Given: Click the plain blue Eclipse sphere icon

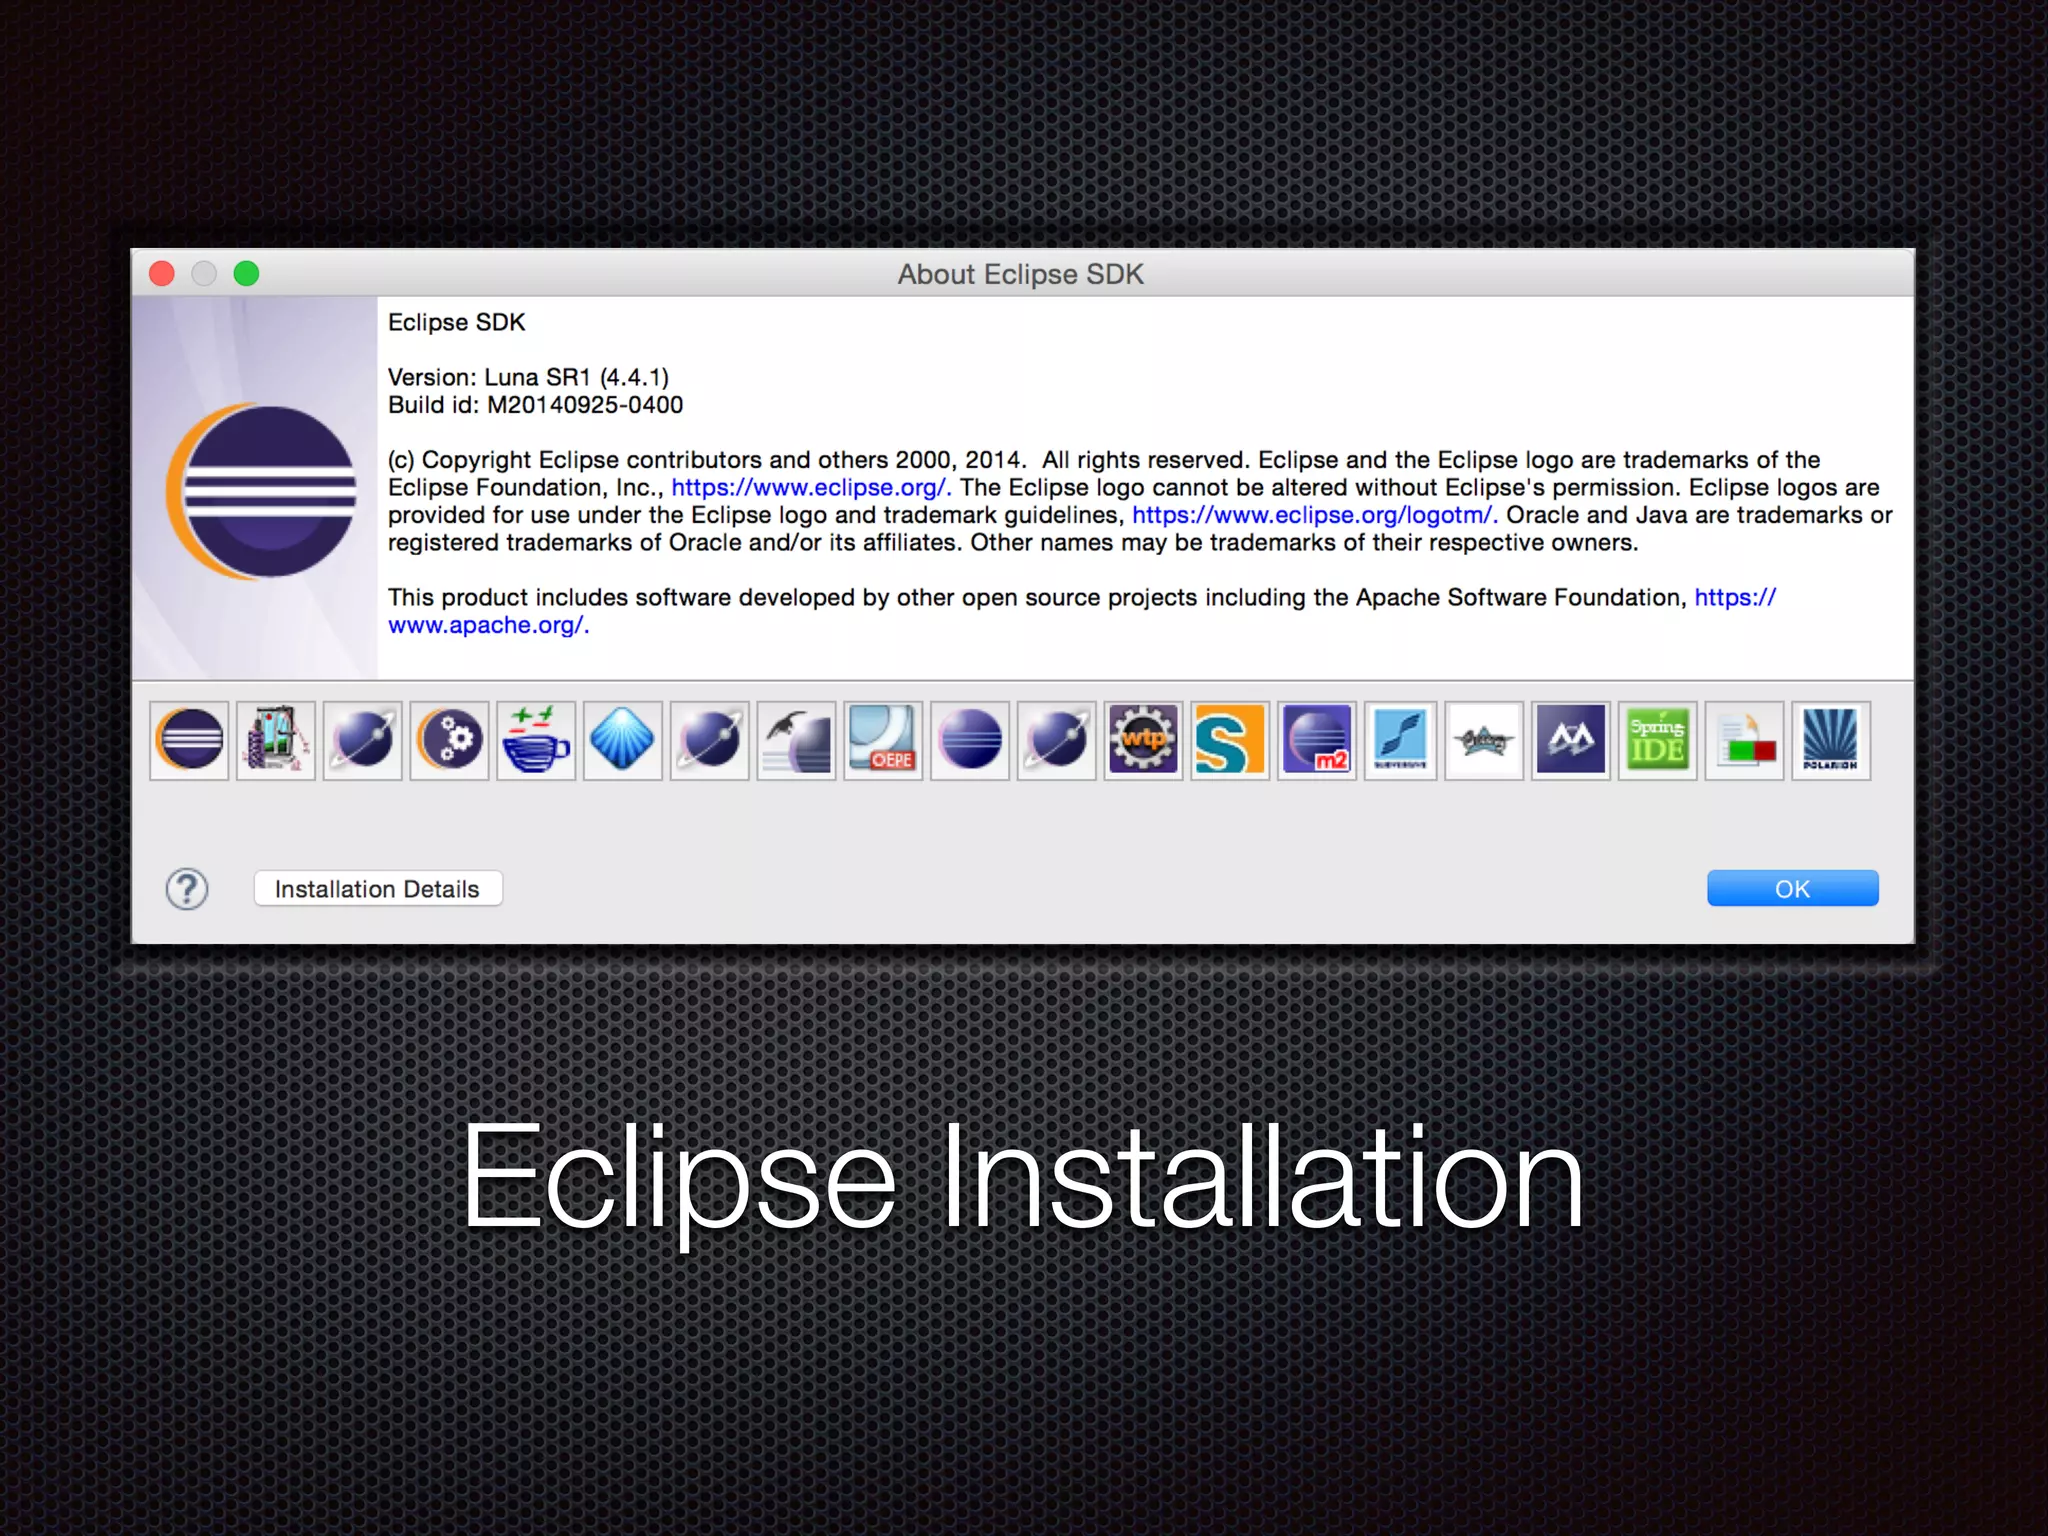Looking at the screenshot, I should coord(970,741).
